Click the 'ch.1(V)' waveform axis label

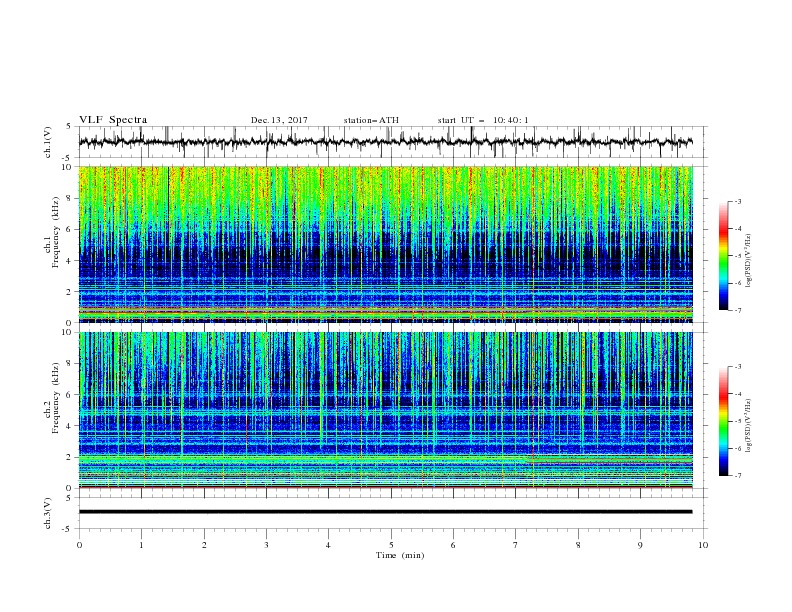click(47, 142)
